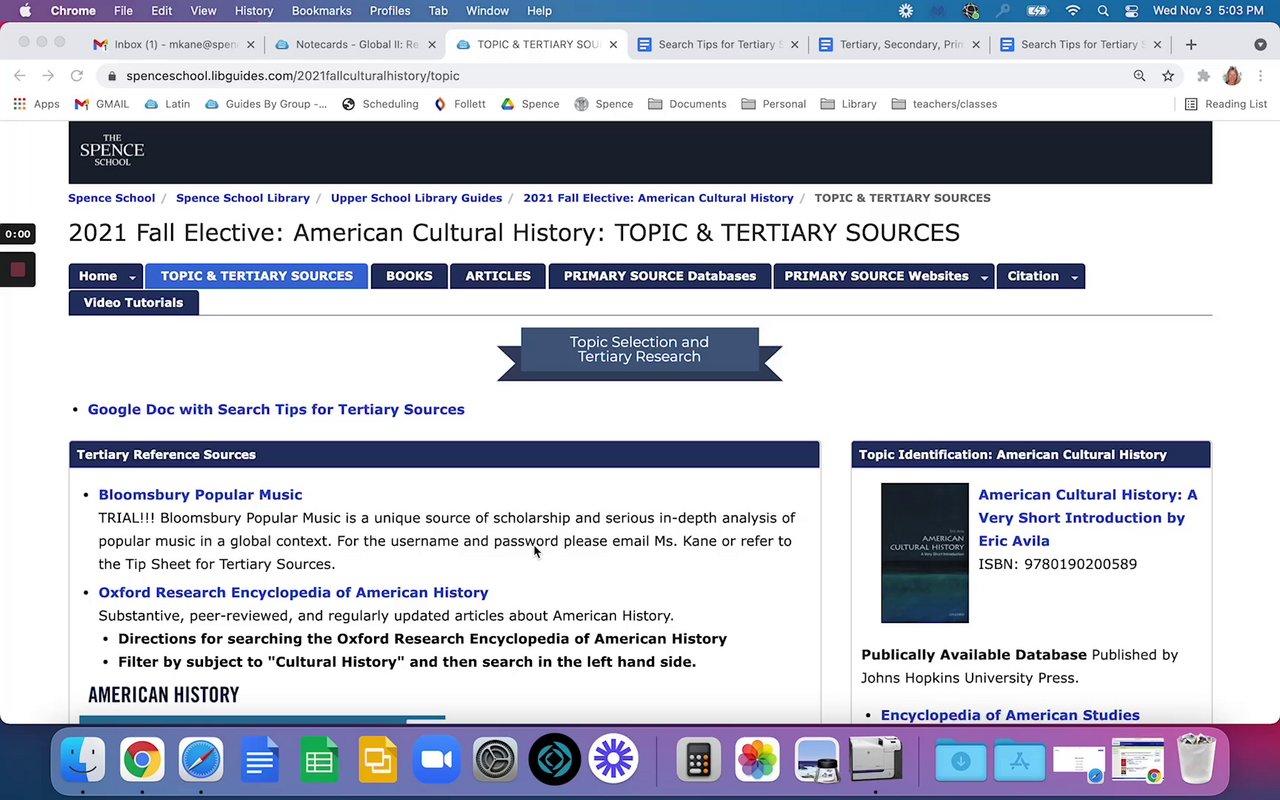Open Google Sheets from the dock
The width and height of the screenshot is (1280, 800).
(x=319, y=760)
